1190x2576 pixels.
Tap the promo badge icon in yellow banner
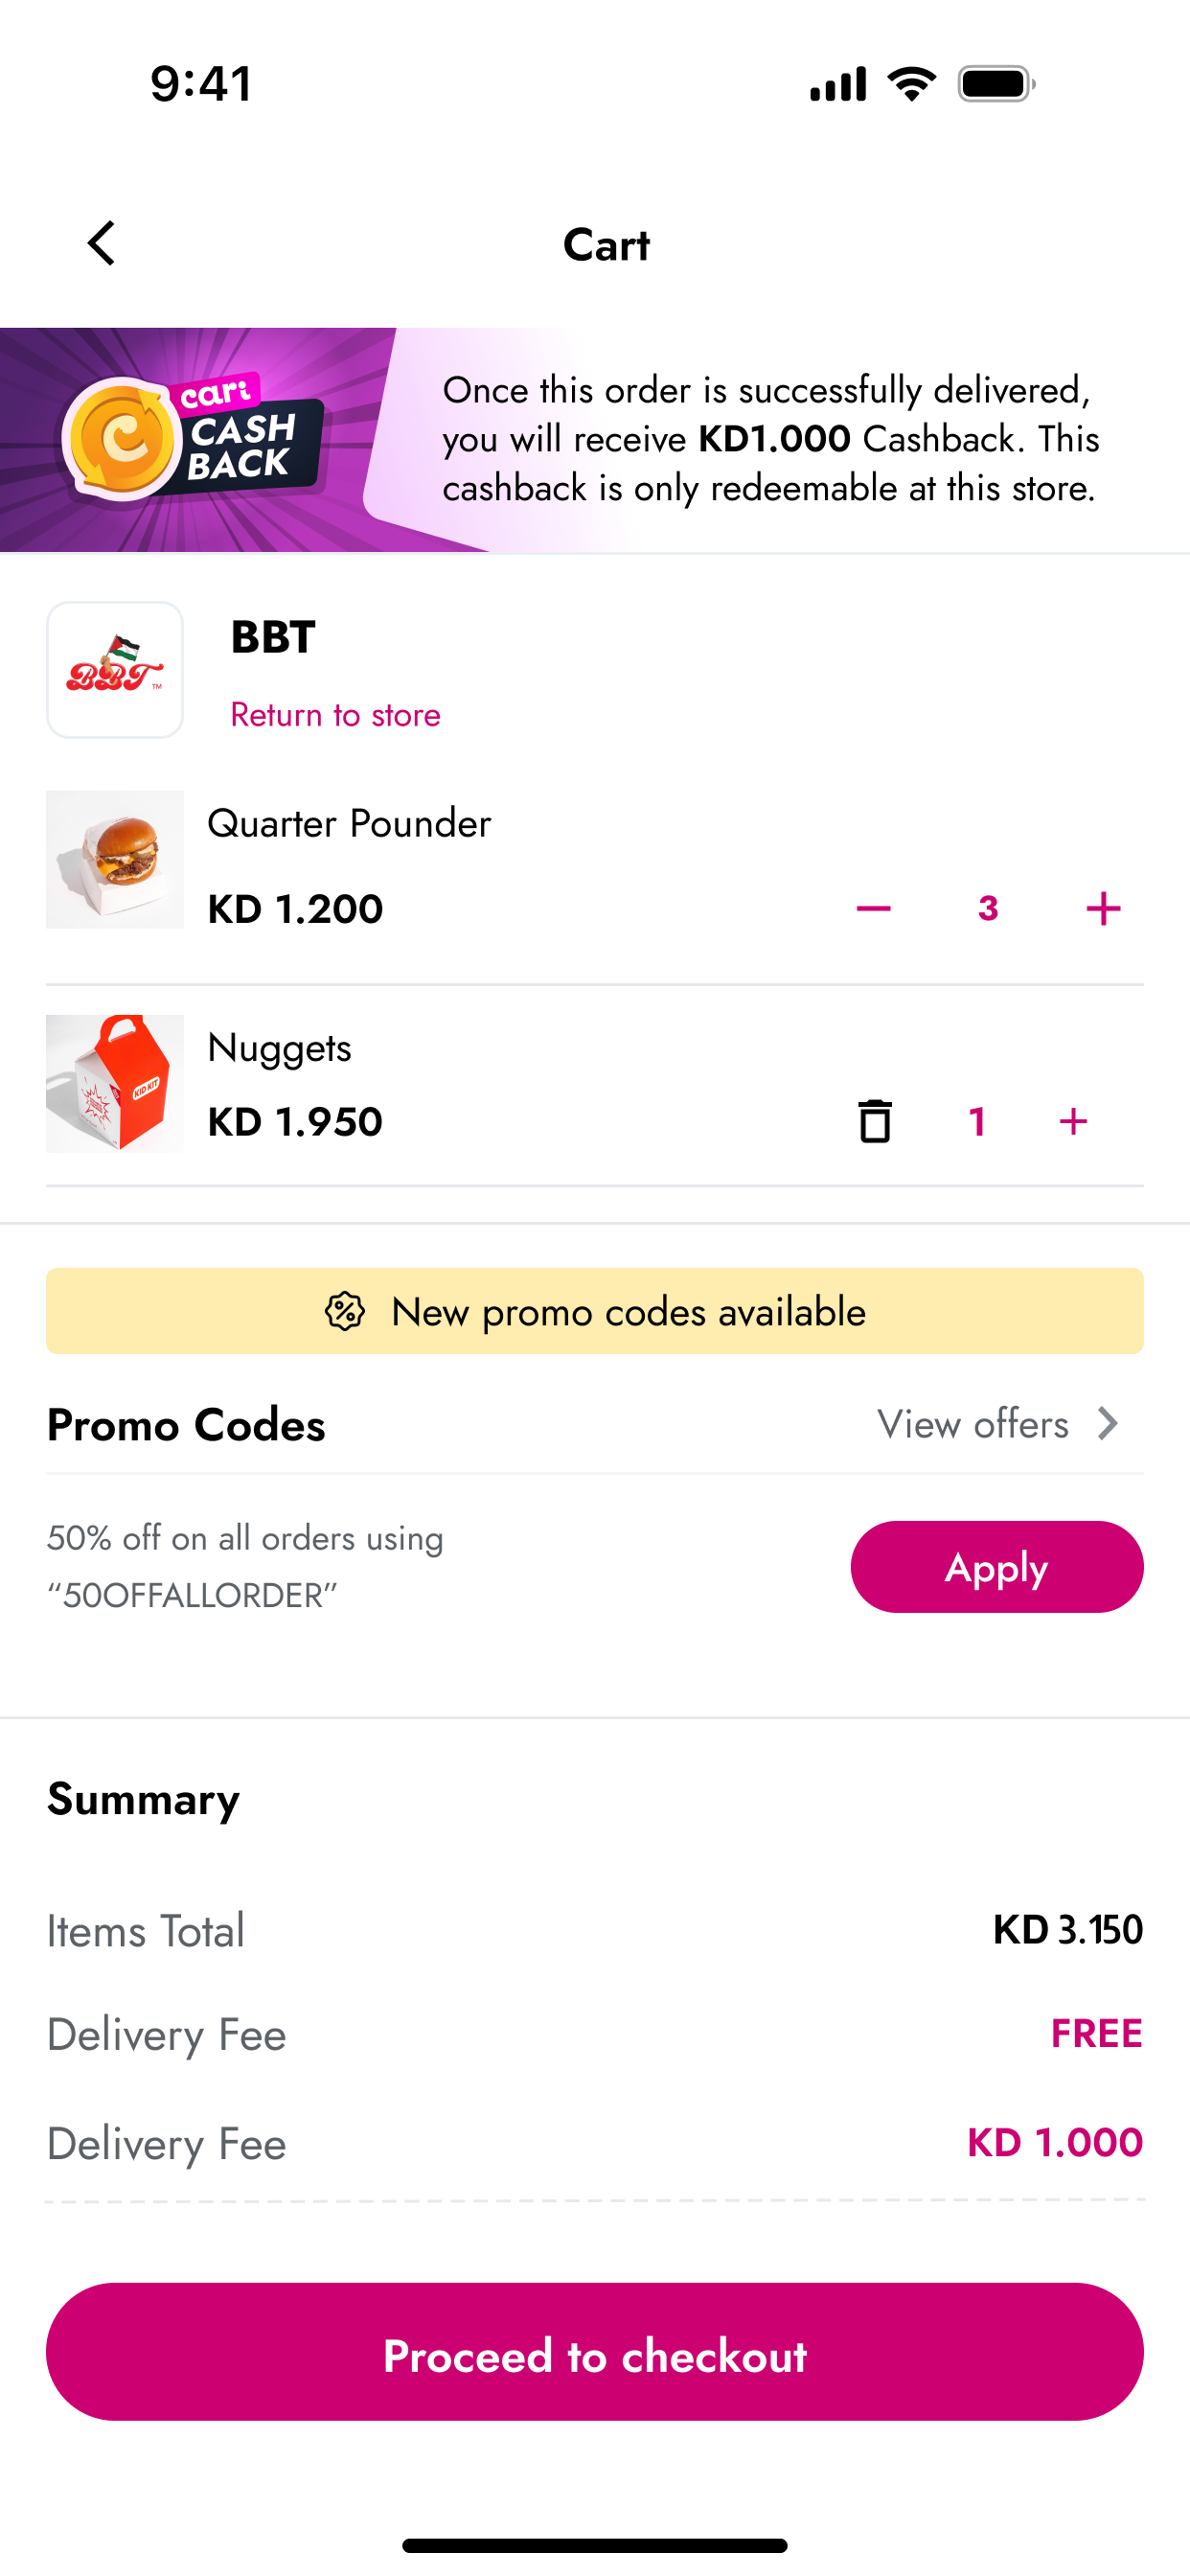pyautogui.click(x=345, y=1311)
